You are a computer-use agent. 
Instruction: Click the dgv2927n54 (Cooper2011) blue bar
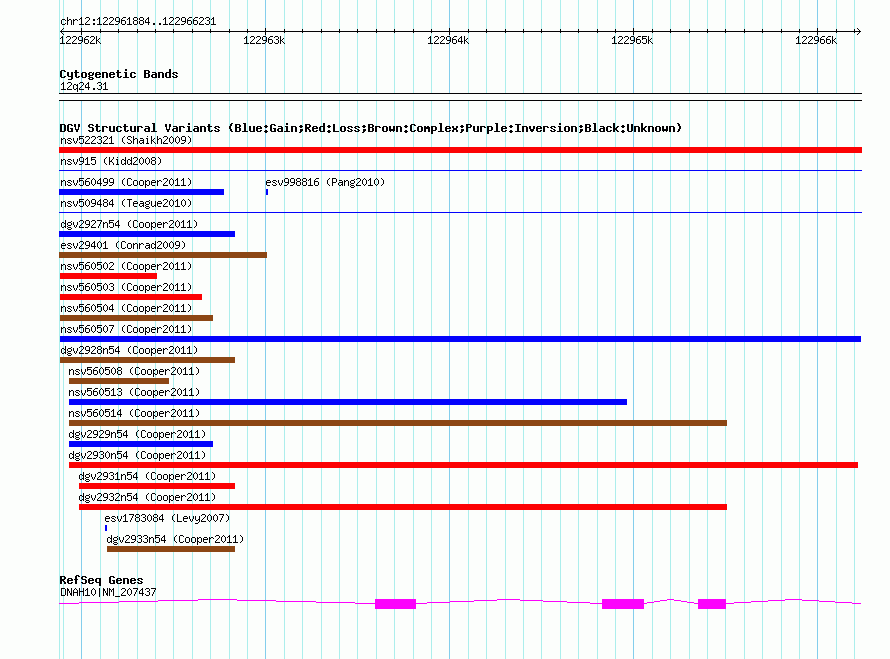click(147, 234)
